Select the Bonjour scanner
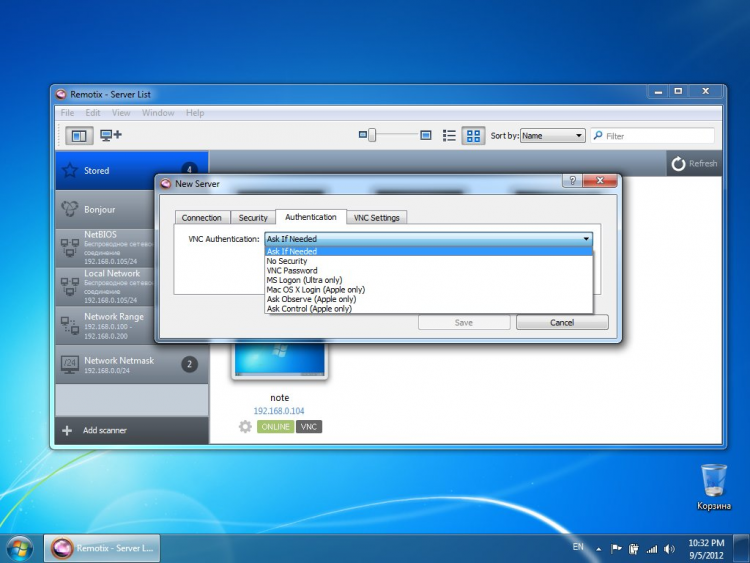The image size is (750, 563). 105,210
